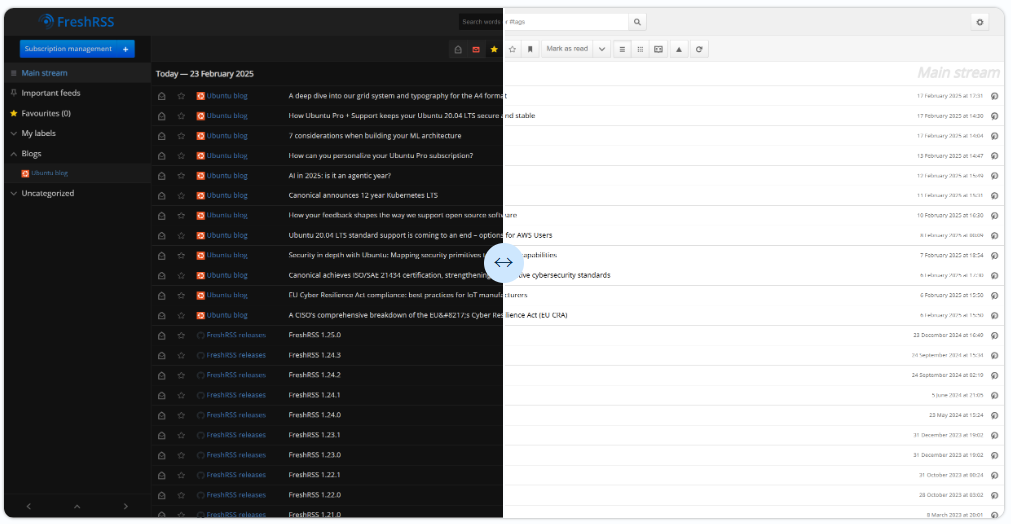Toggle the red unread articles filter
Image resolution: width=1011 pixels, height=524 pixels.
[x=476, y=50]
